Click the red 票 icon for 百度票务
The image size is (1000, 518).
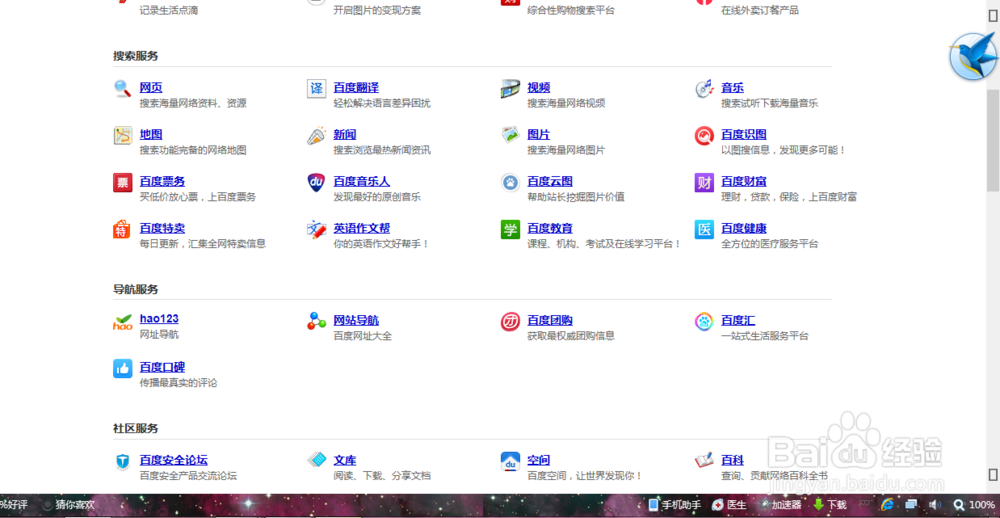tap(122, 182)
